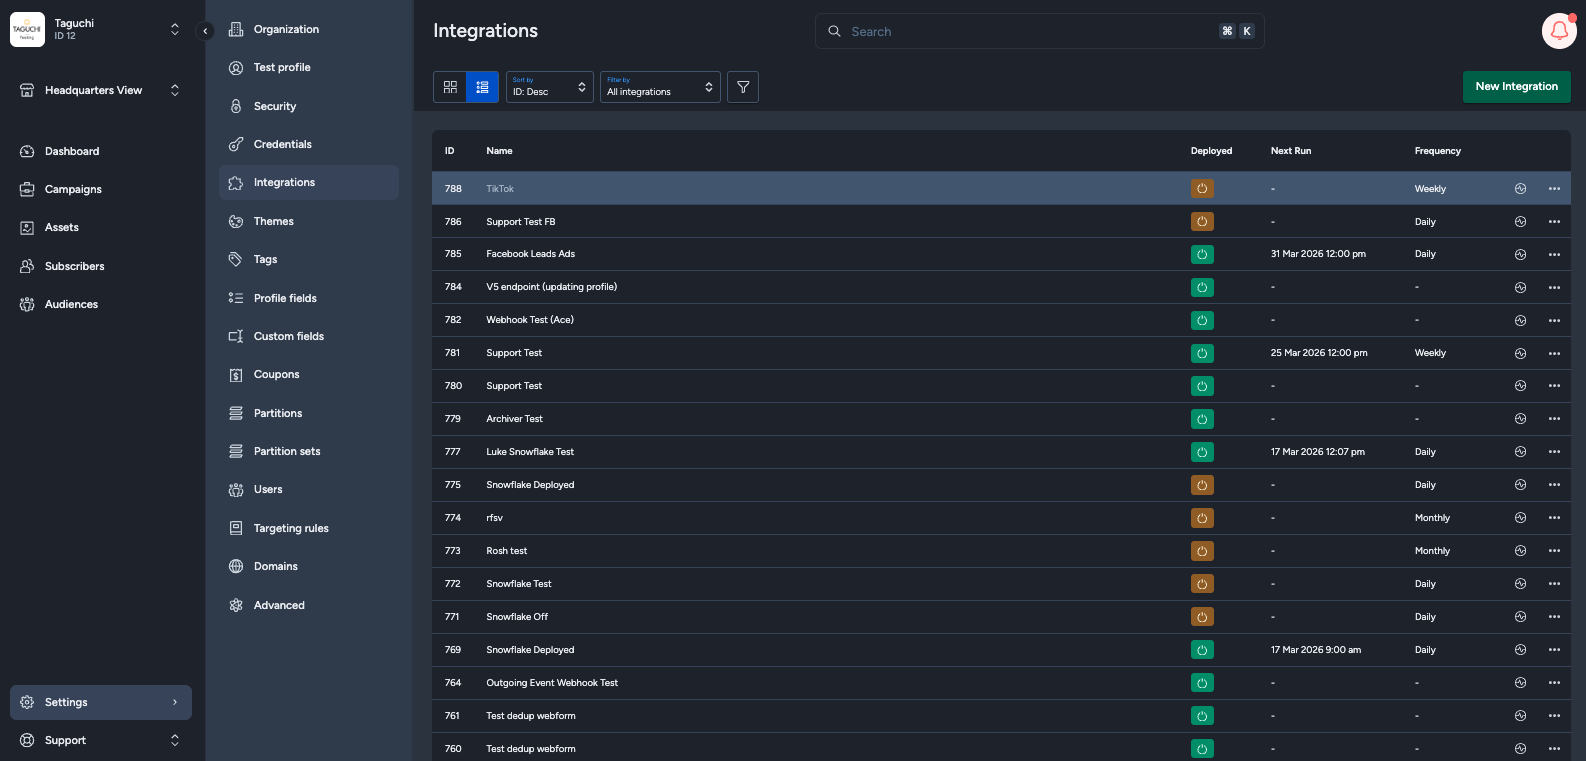Viewport: 1586px width, 761px height.
Task: Open activity icon for integration 775
Action: (1520, 485)
